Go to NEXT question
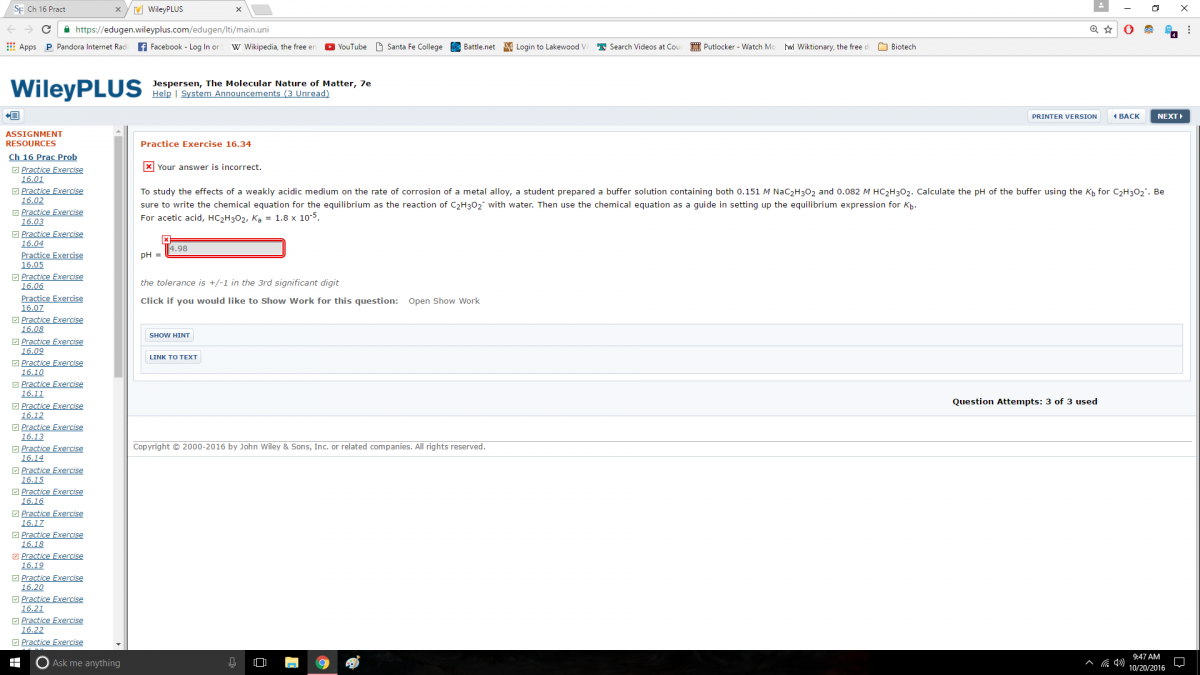 tap(1169, 116)
